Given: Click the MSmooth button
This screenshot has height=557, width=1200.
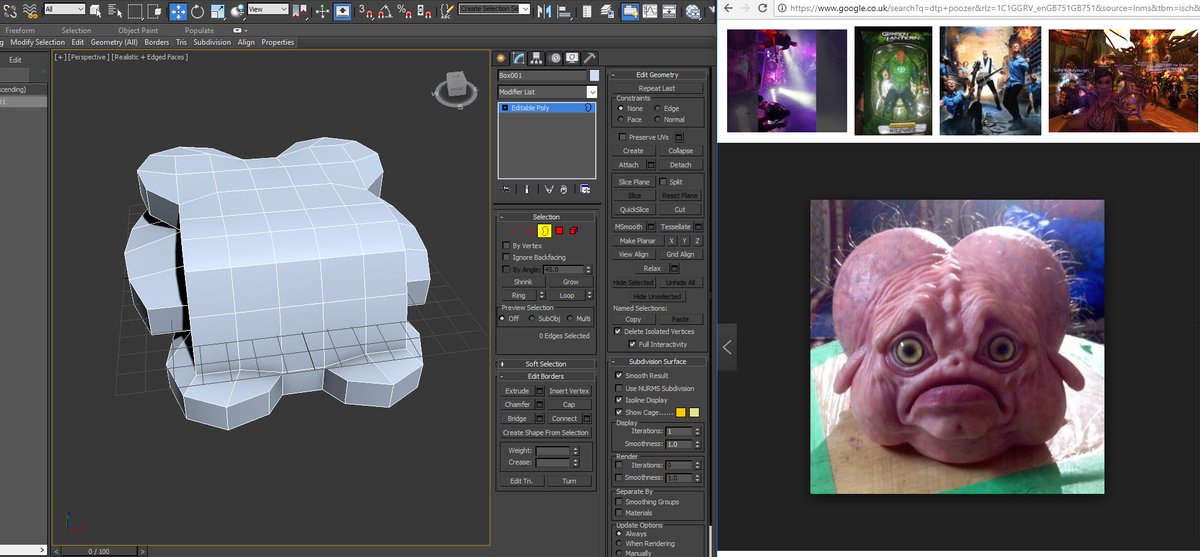Looking at the screenshot, I should point(629,227).
